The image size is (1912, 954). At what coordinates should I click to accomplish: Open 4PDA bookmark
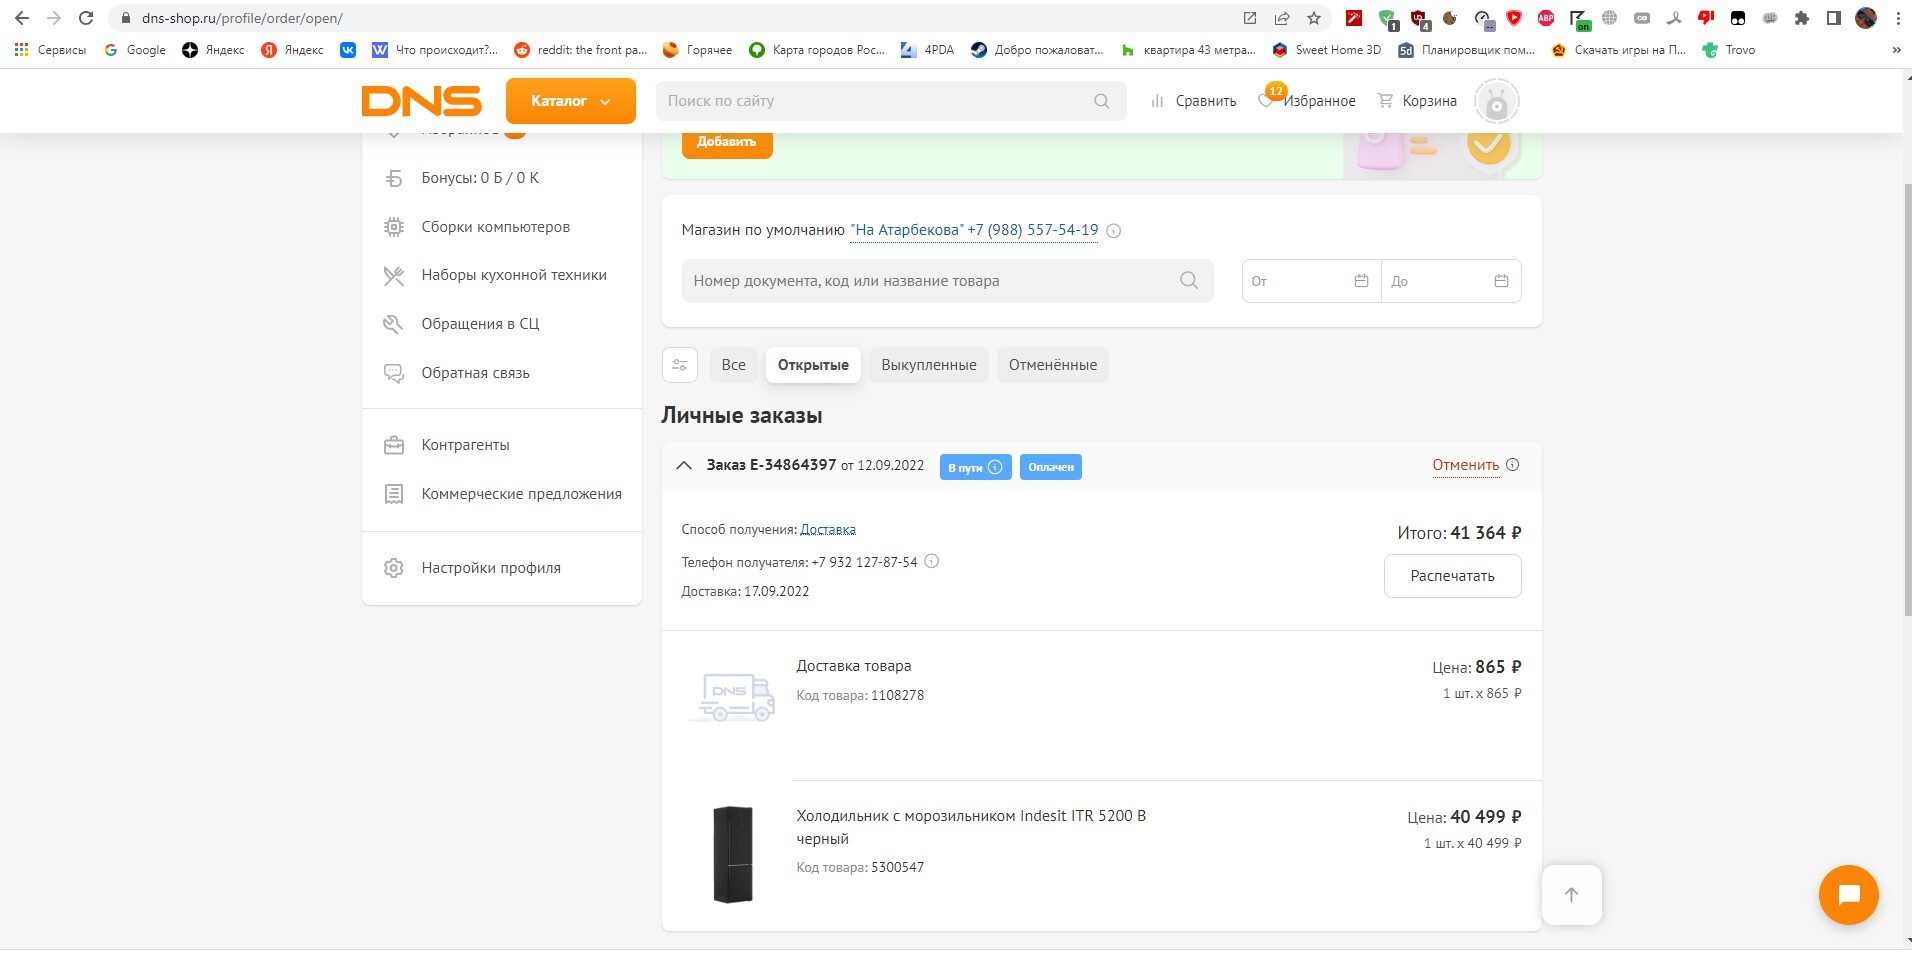click(927, 50)
